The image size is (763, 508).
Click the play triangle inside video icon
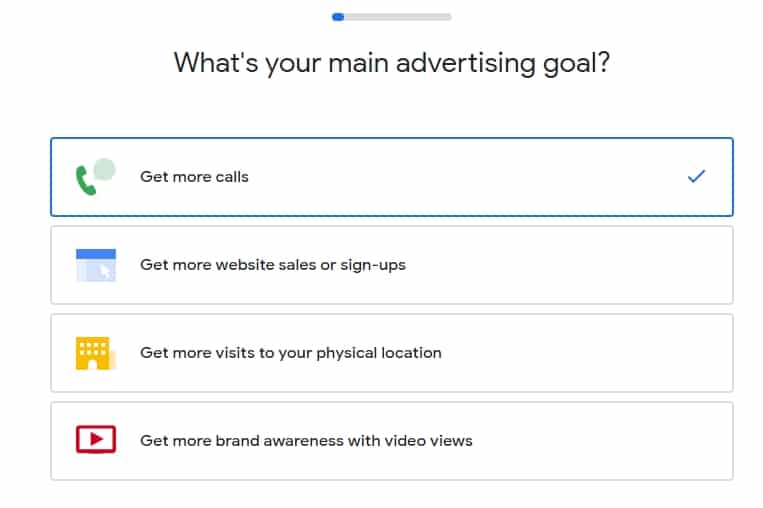point(96,440)
